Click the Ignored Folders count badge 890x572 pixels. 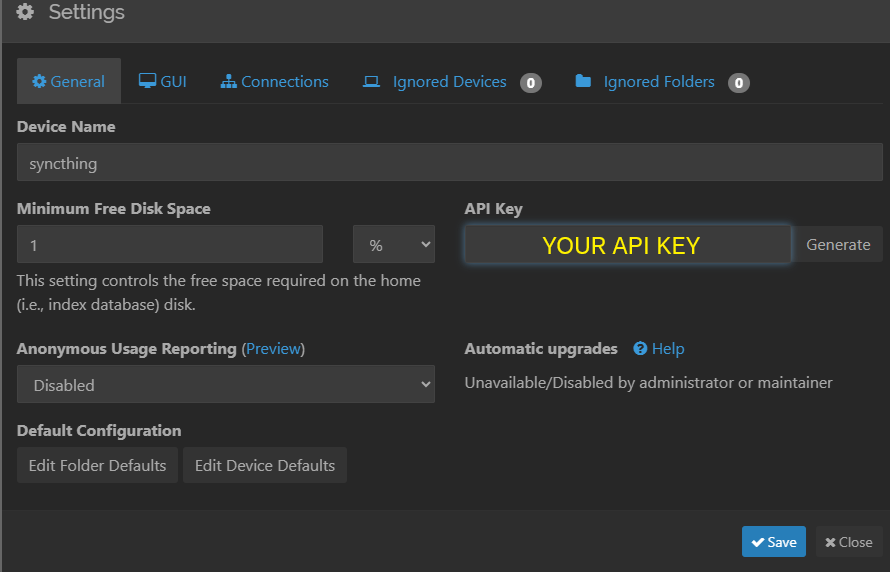click(738, 83)
